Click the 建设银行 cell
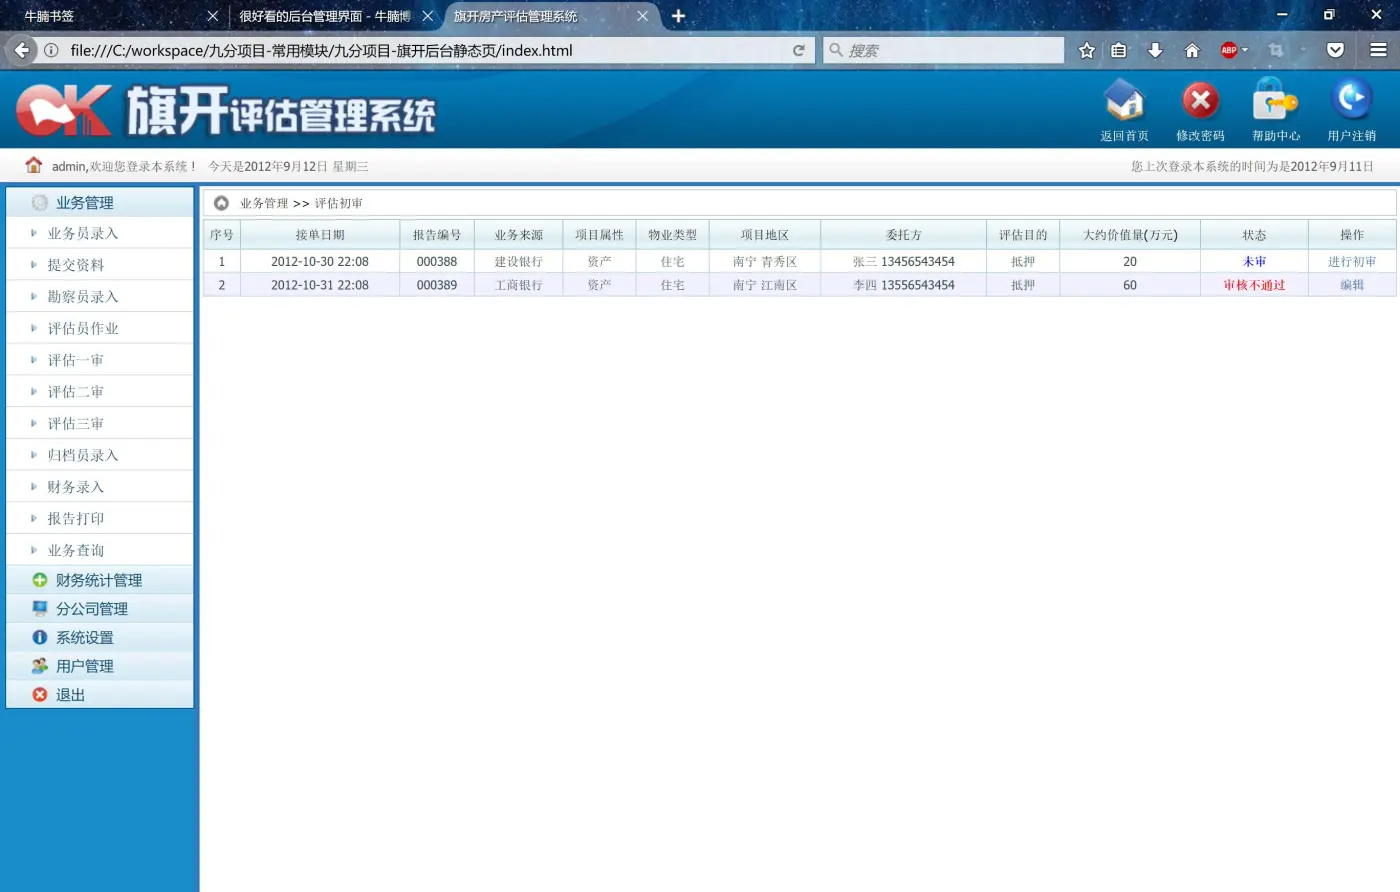This screenshot has width=1400, height=892. pos(519,262)
